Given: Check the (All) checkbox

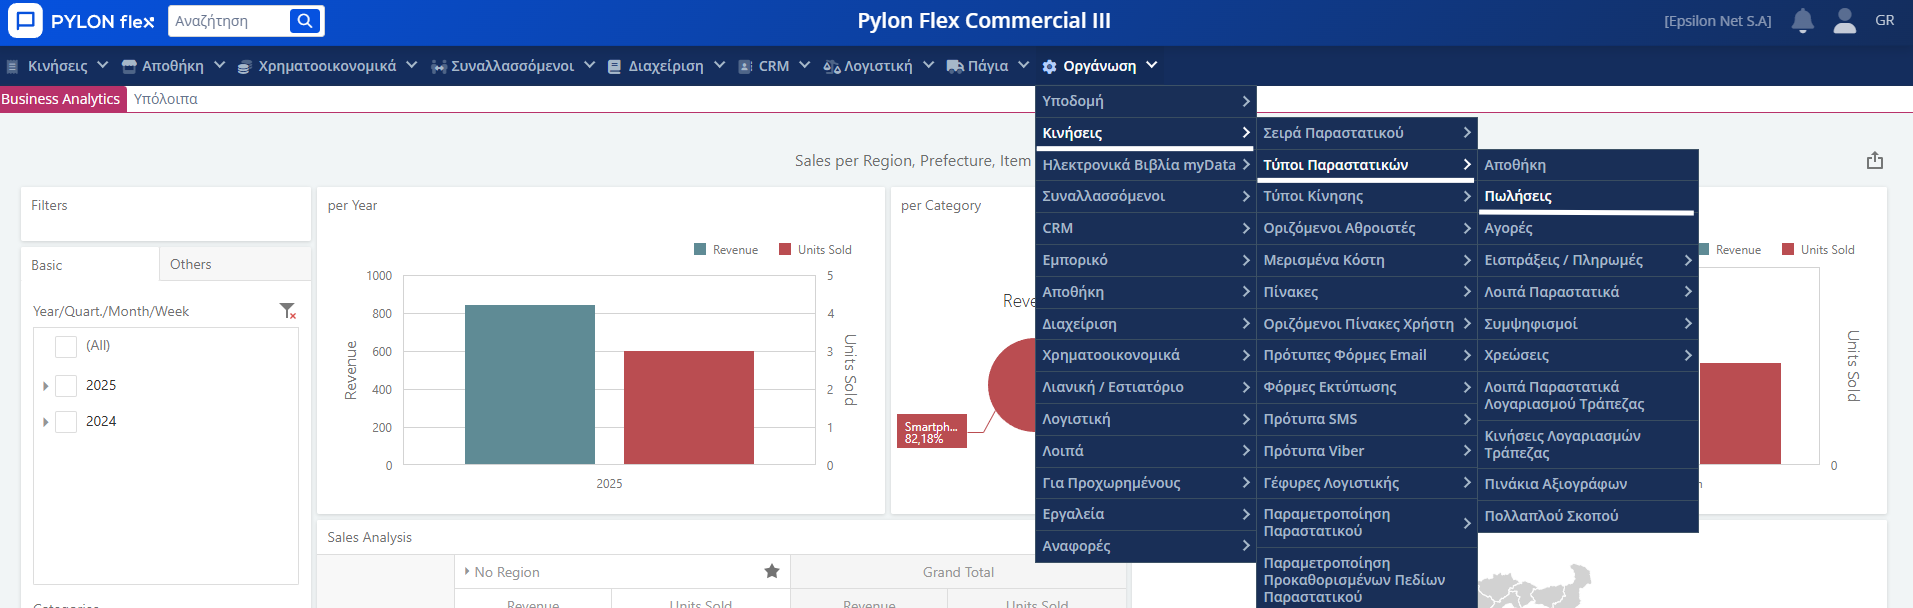Looking at the screenshot, I should [x=66, y=346].
